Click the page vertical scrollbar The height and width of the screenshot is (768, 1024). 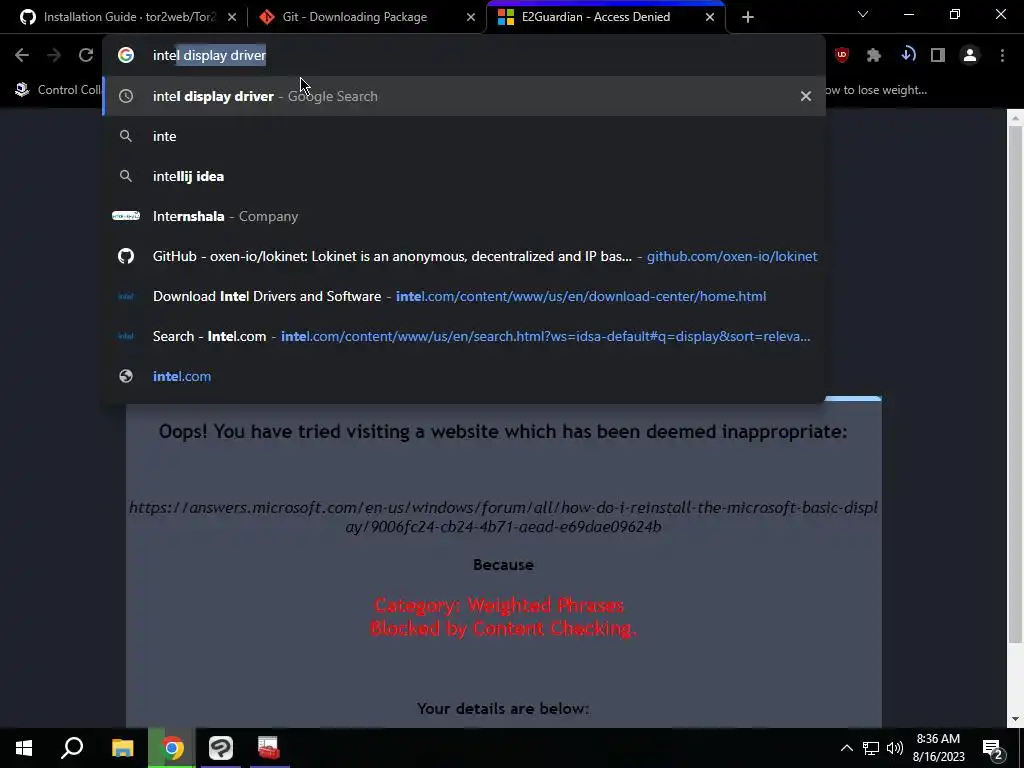coord(1015,385)
